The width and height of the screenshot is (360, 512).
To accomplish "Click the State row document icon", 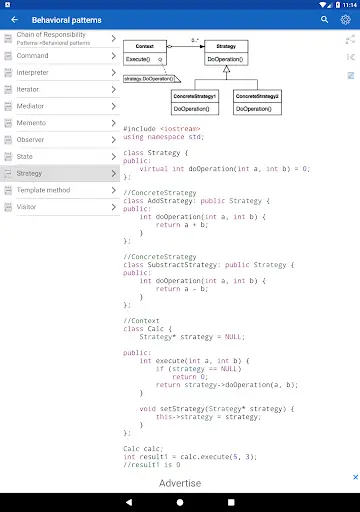I will [8, 156].
